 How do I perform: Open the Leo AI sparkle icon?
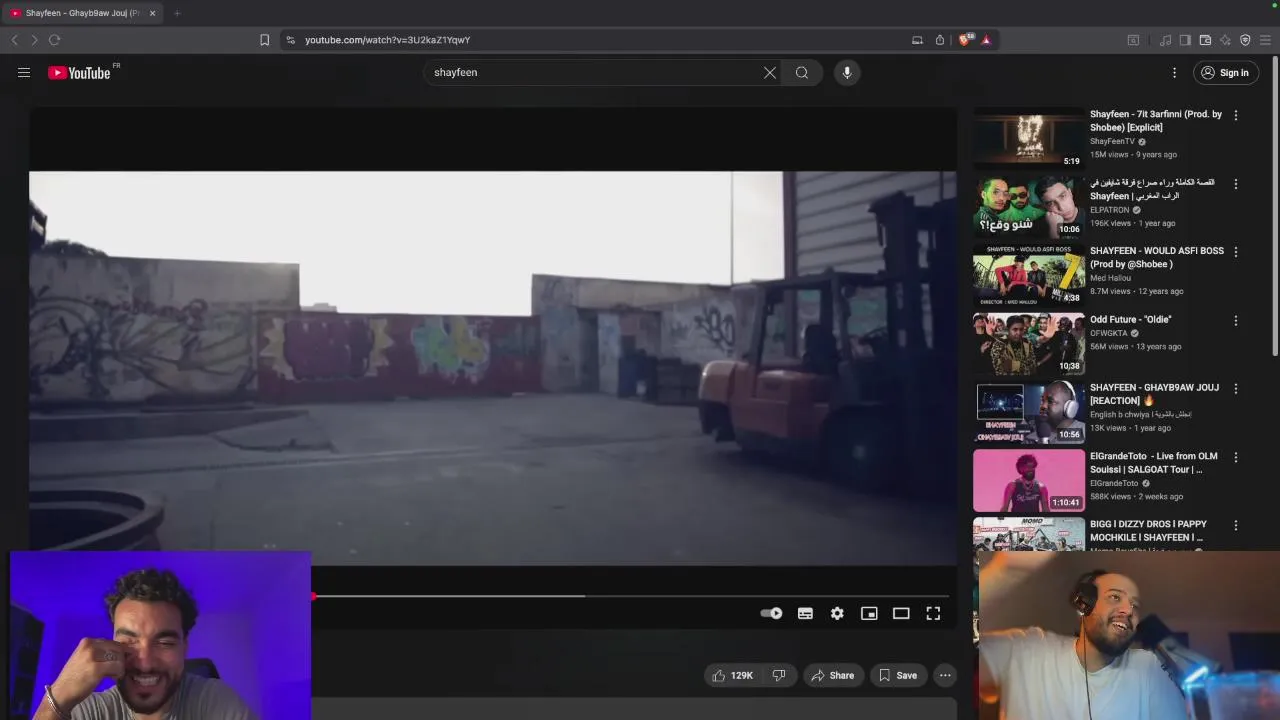click(x=1225, y=40)
